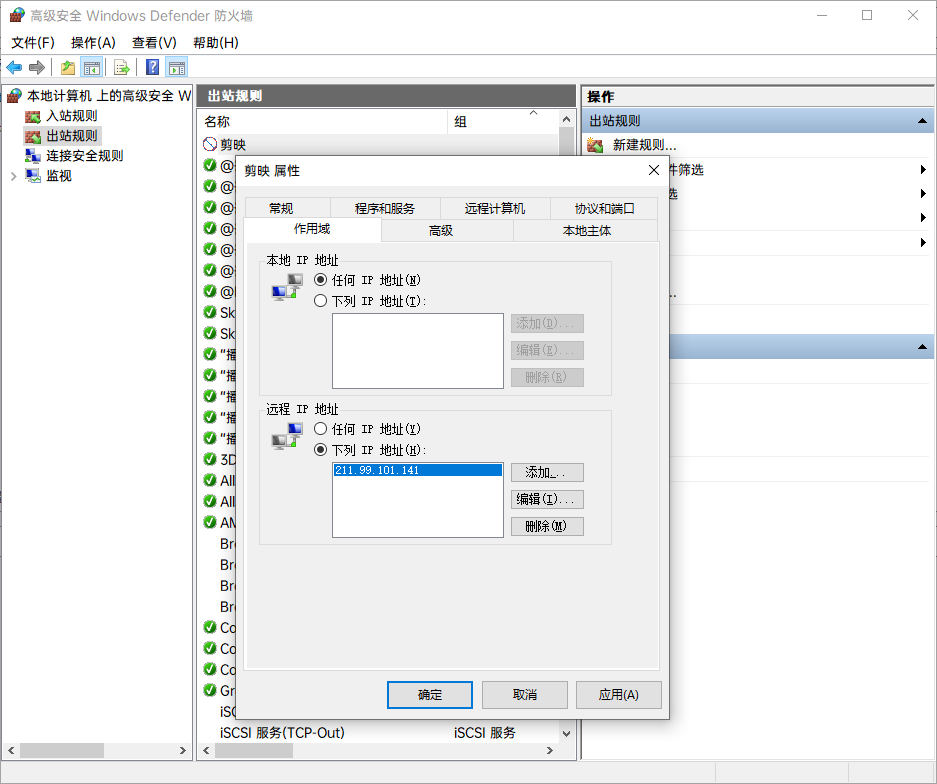Switch to the 协议和端口 tab

604,208
